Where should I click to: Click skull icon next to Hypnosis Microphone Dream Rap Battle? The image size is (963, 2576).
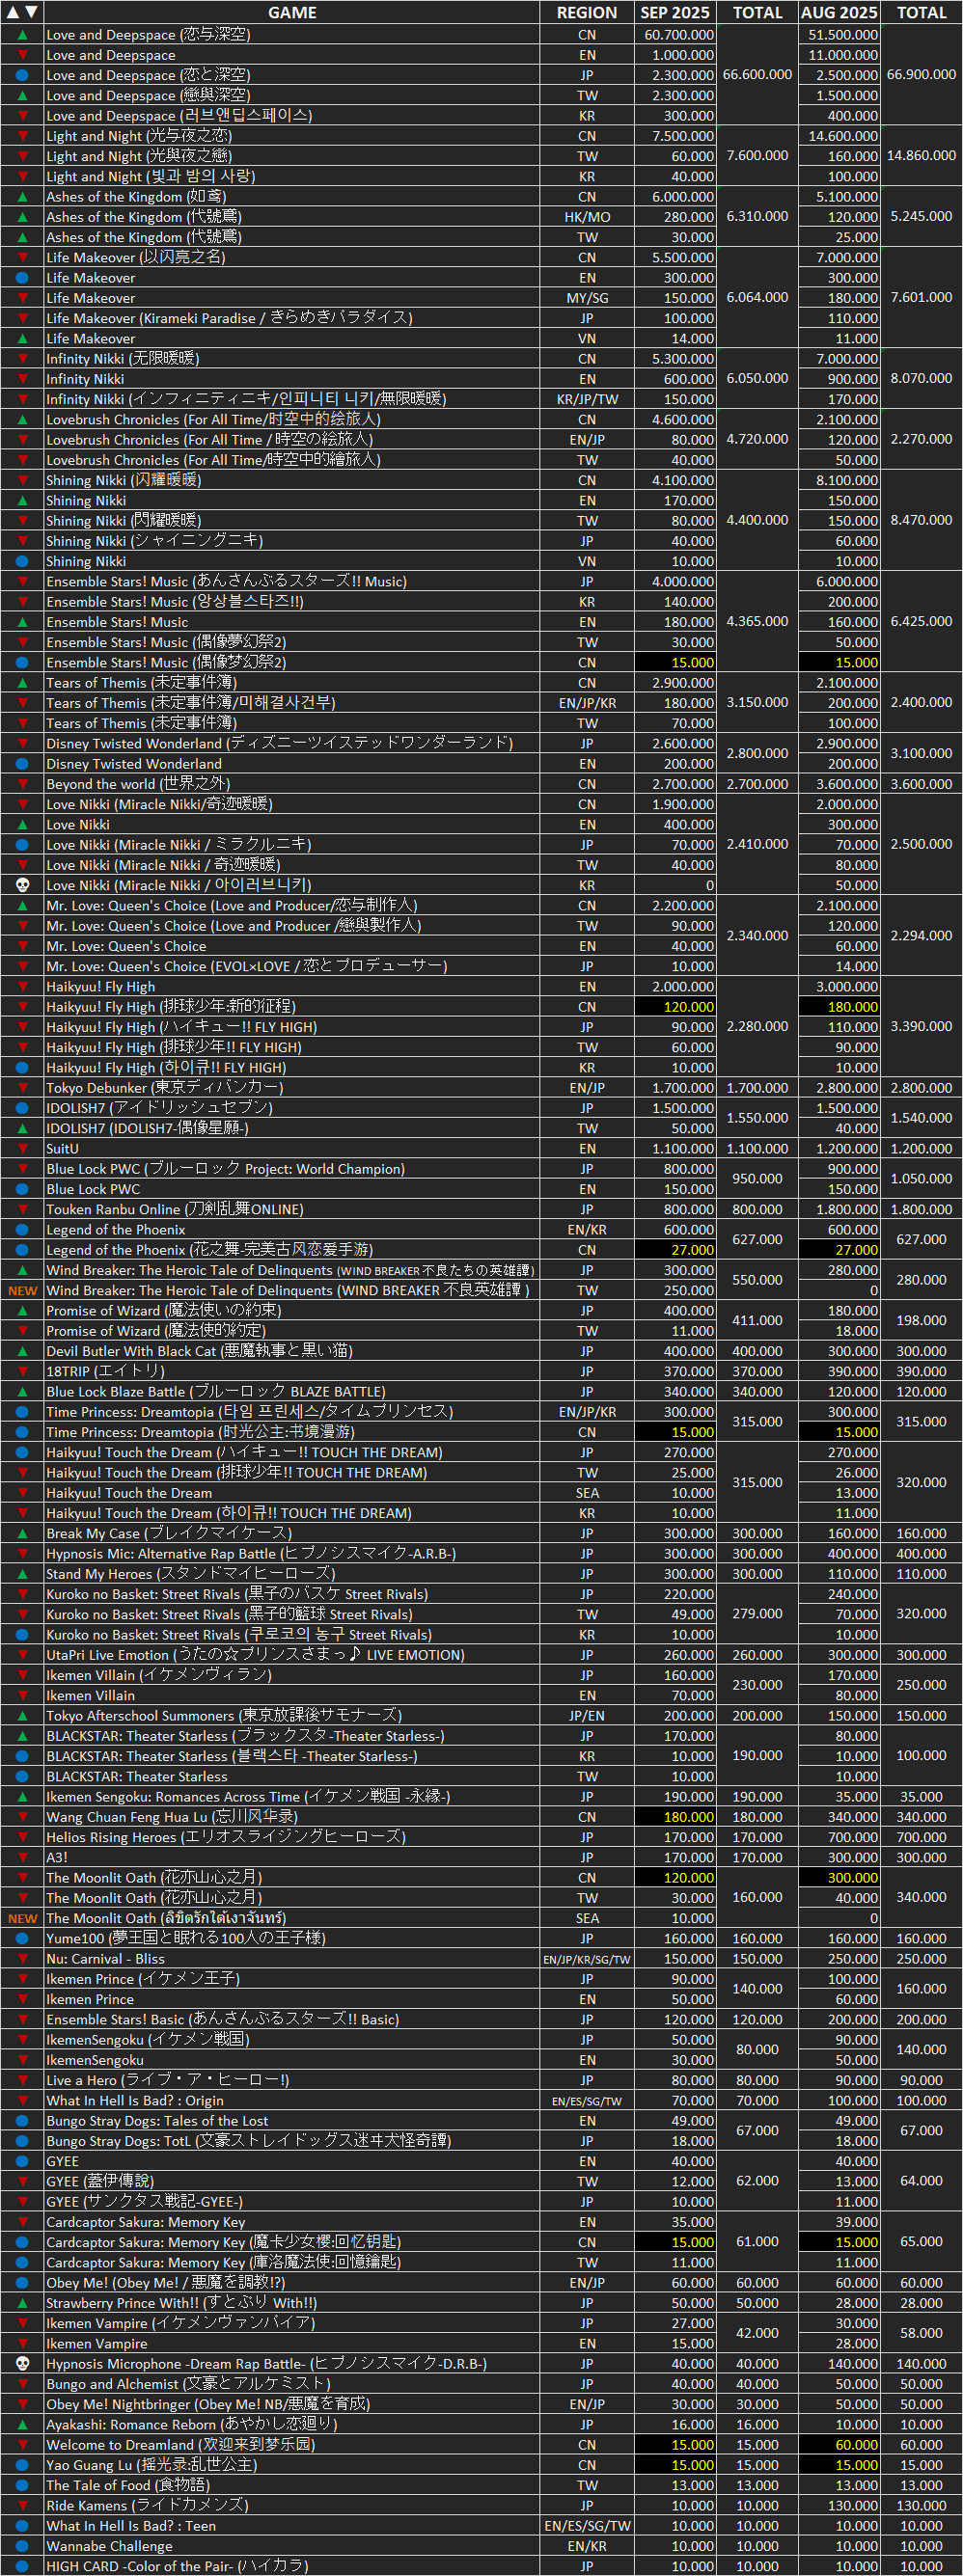22,2364
